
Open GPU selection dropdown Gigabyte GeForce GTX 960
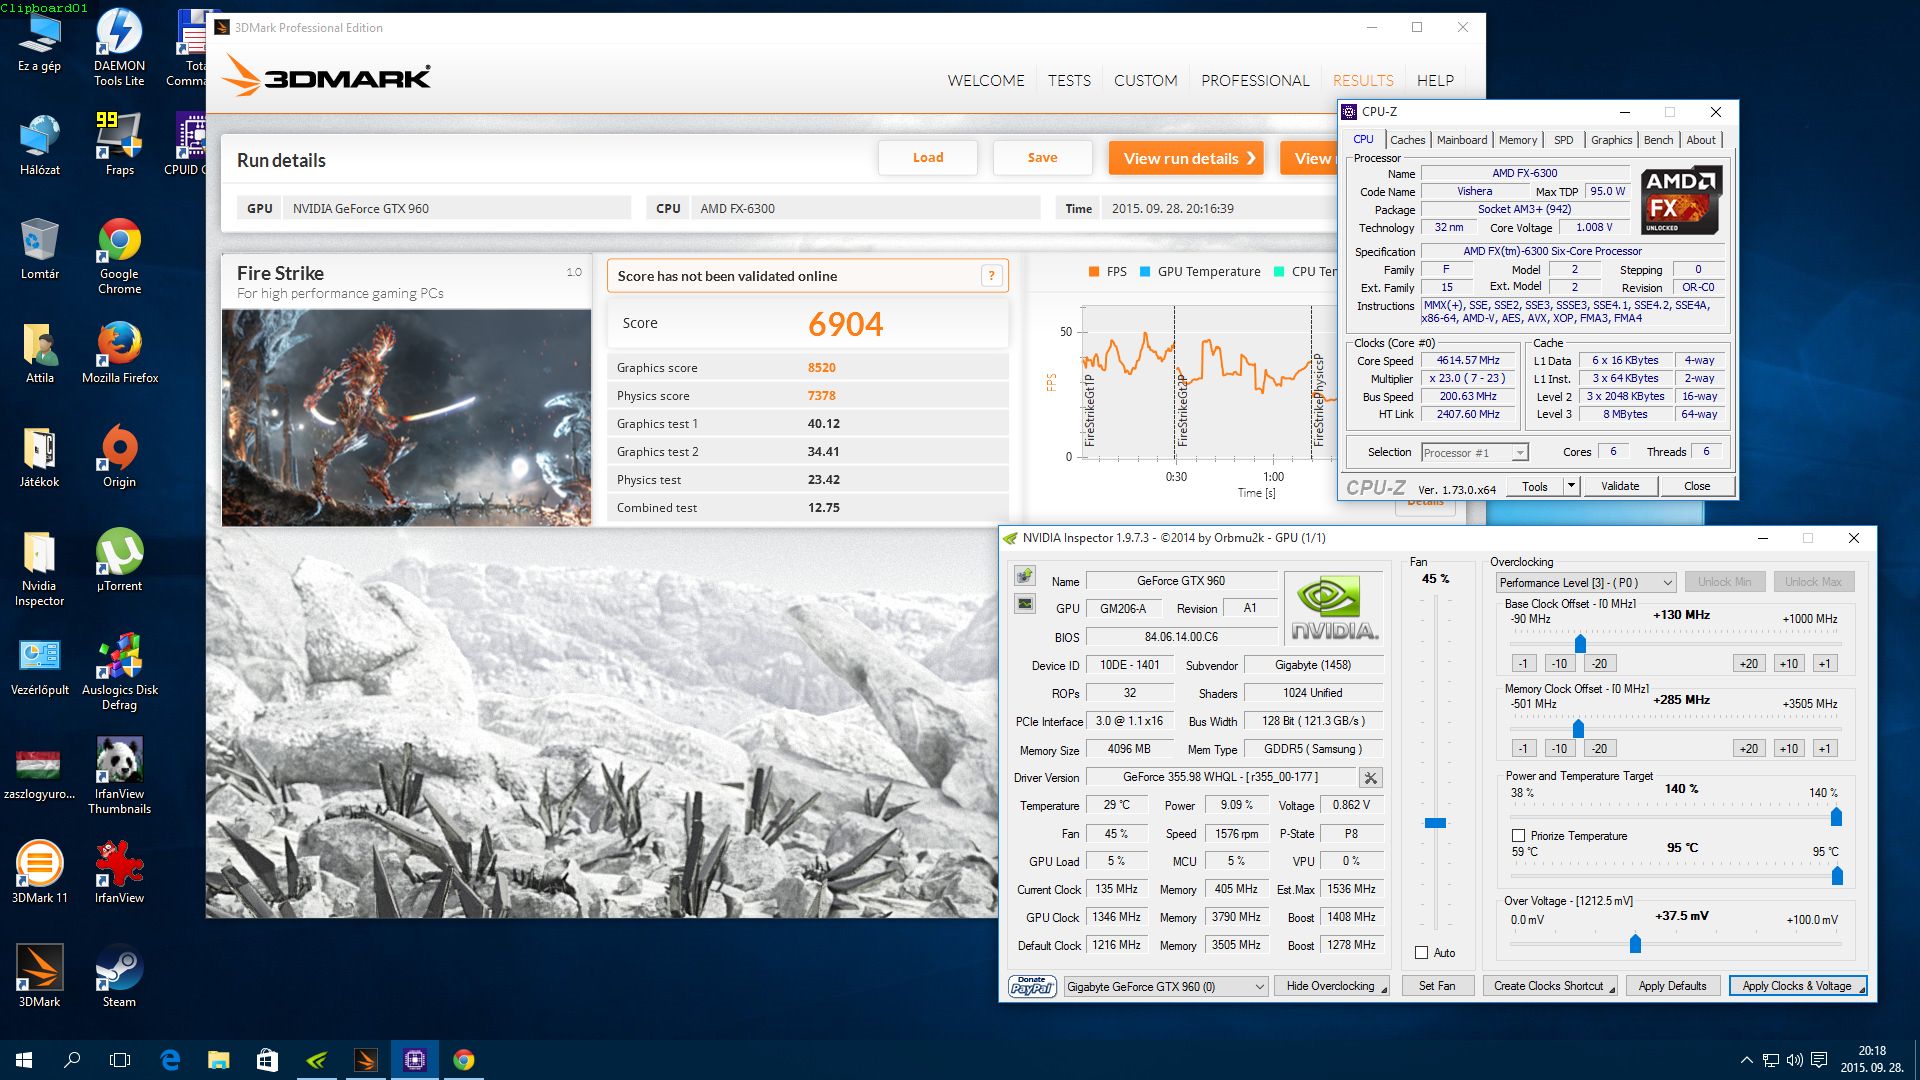click(x=1166, y=987)
